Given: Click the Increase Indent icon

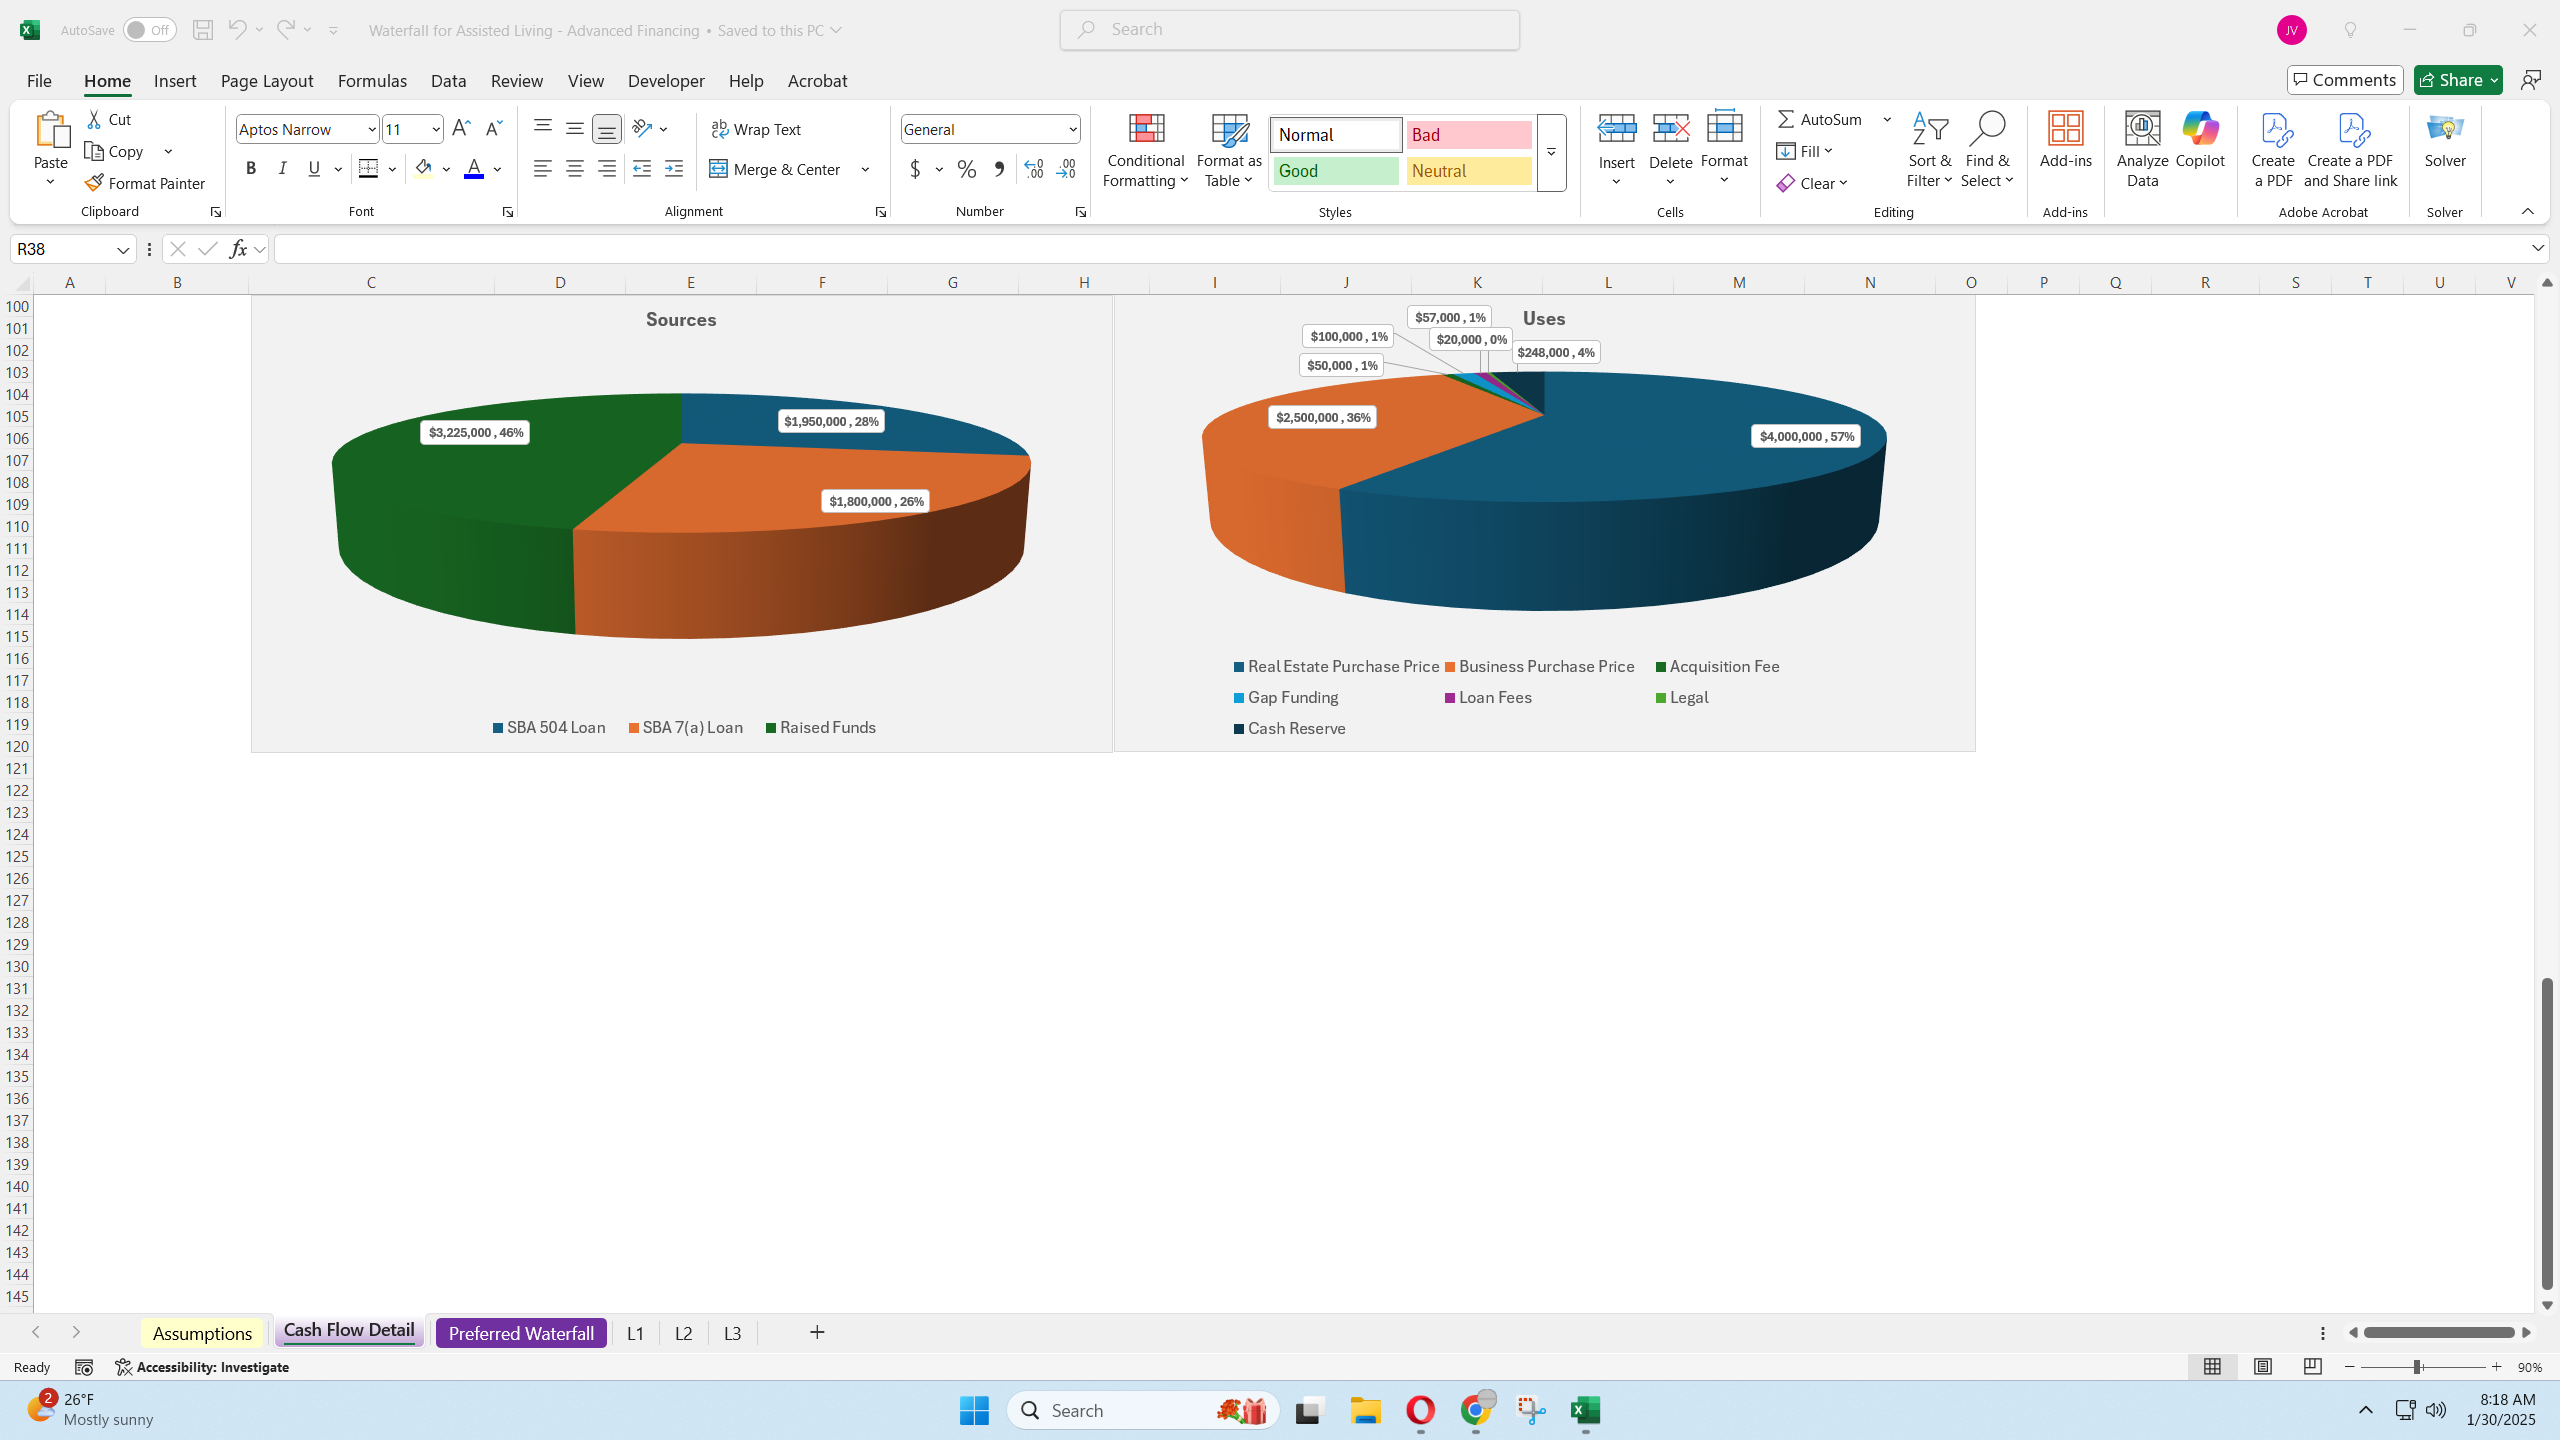Looking at the screenshot, I should click(x=674, y=169).
